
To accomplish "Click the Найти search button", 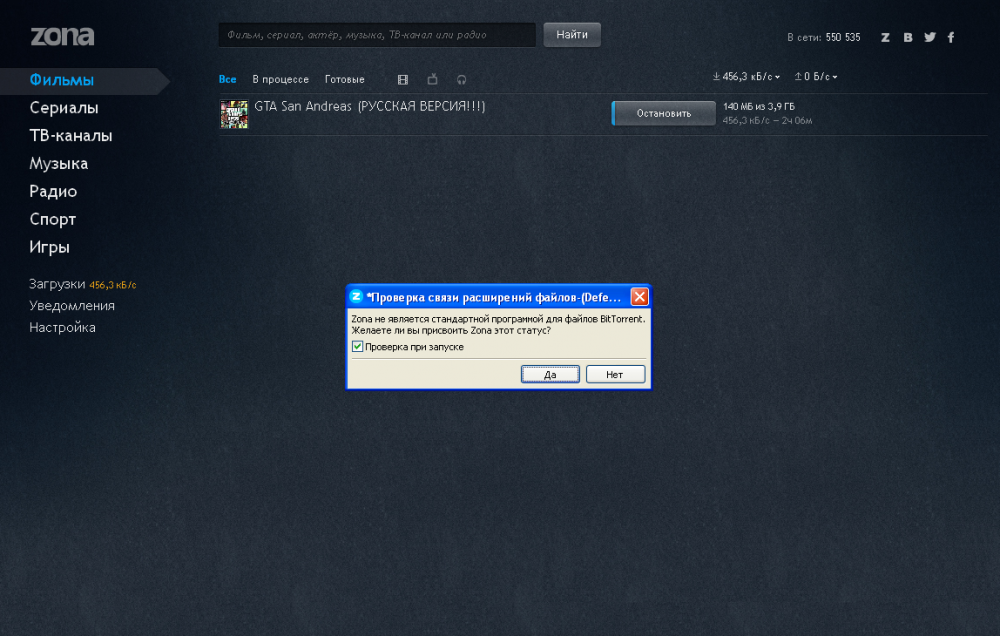I will (572, 34).
